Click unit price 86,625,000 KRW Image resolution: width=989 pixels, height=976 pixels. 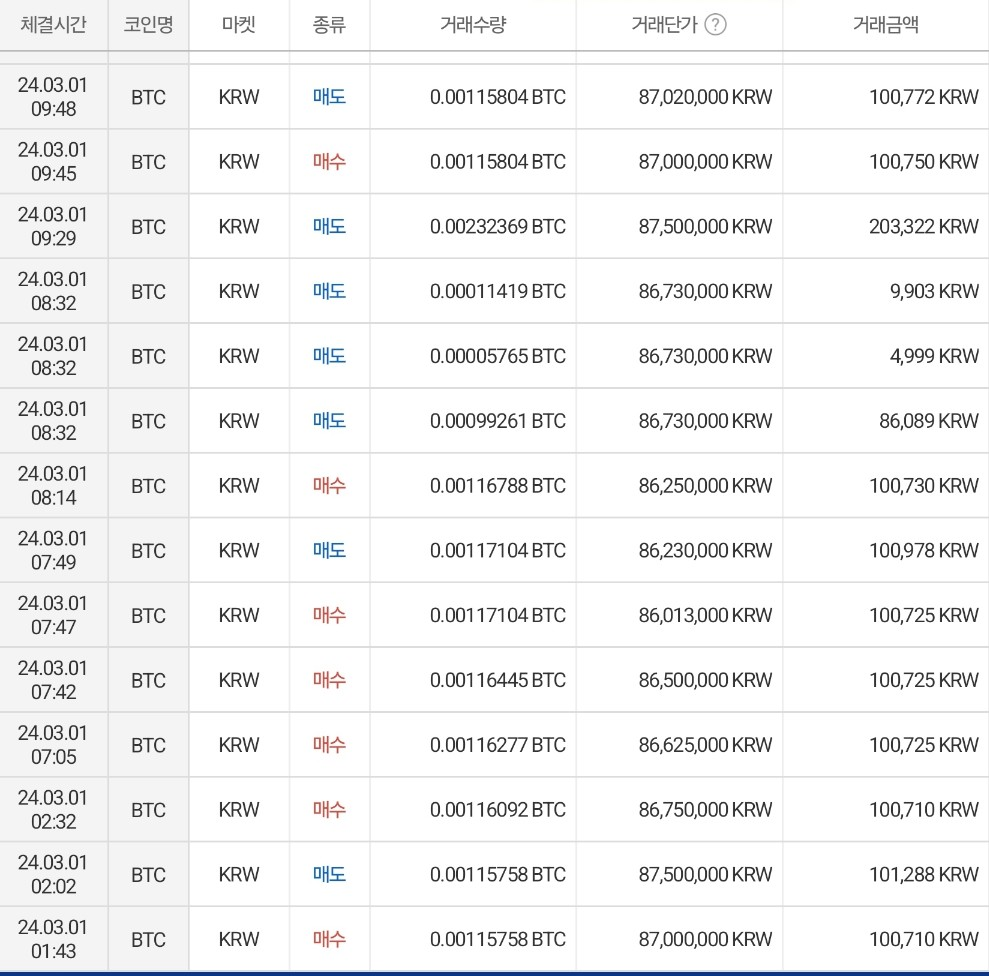pyautogui.click(x=705, y=745)
